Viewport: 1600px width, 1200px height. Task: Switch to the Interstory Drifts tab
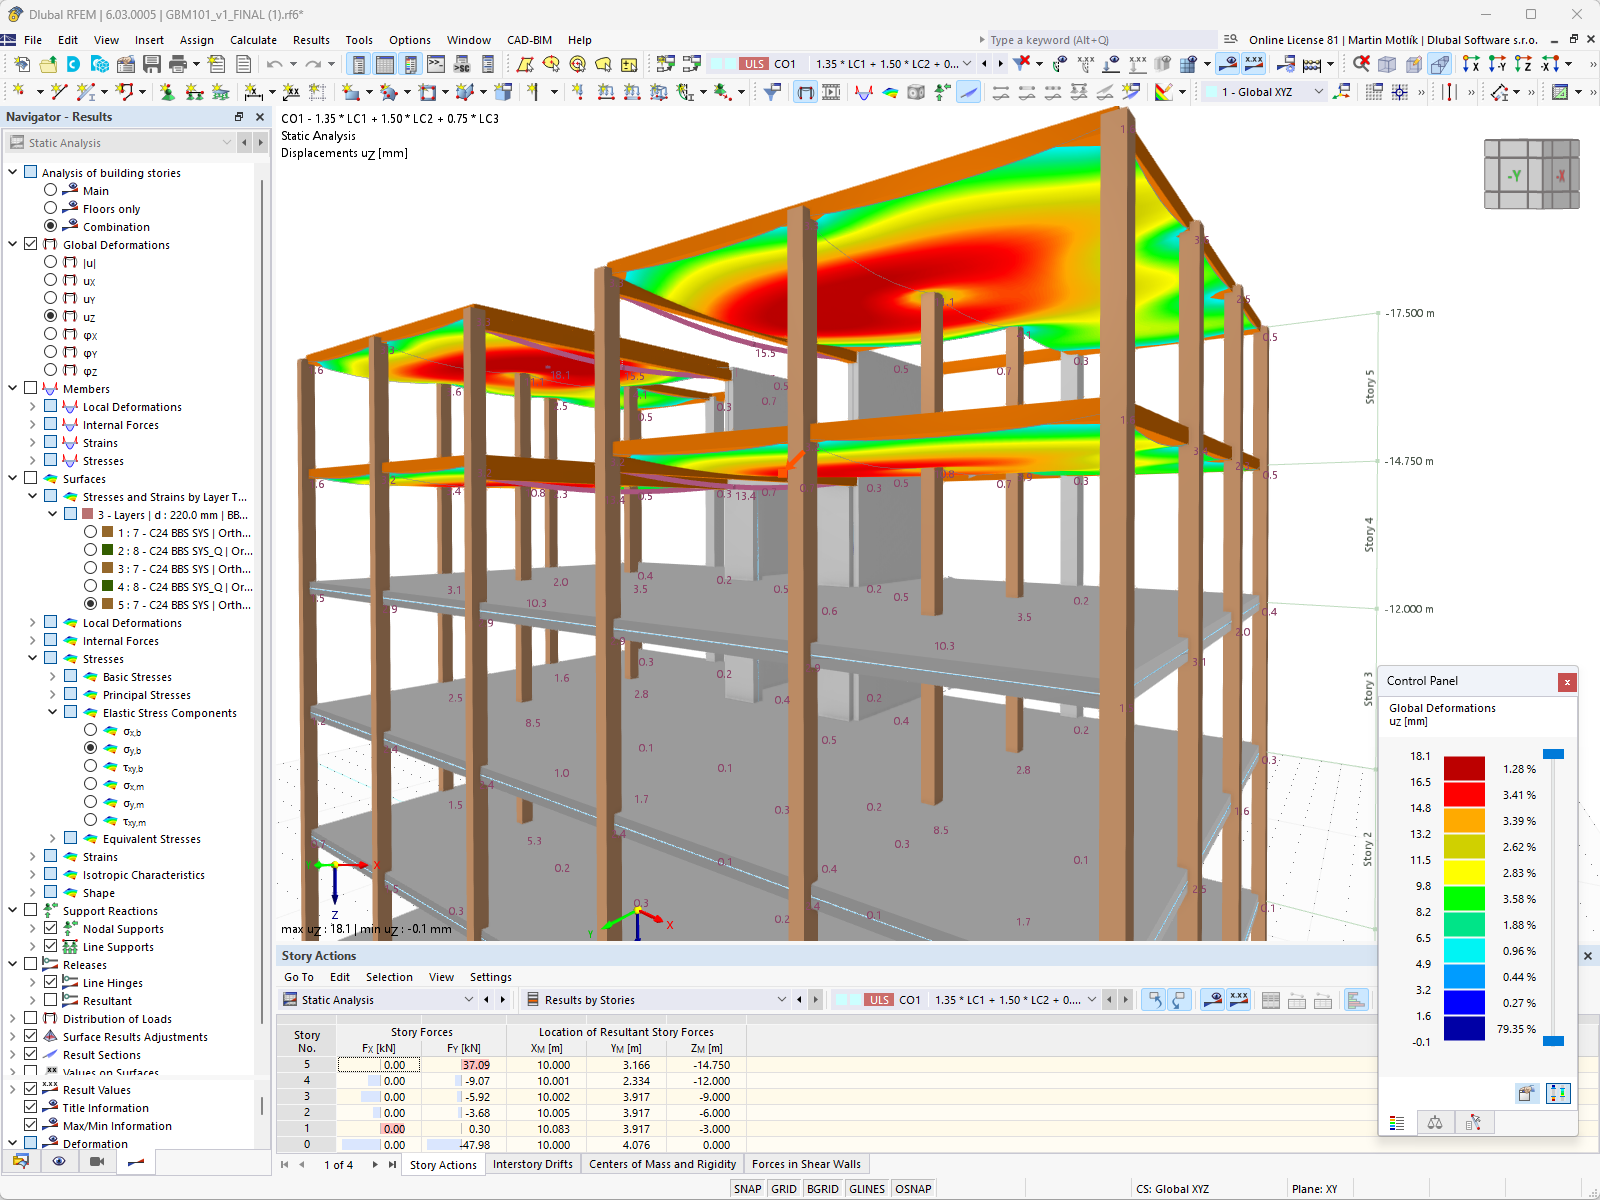pos(533,1163)
